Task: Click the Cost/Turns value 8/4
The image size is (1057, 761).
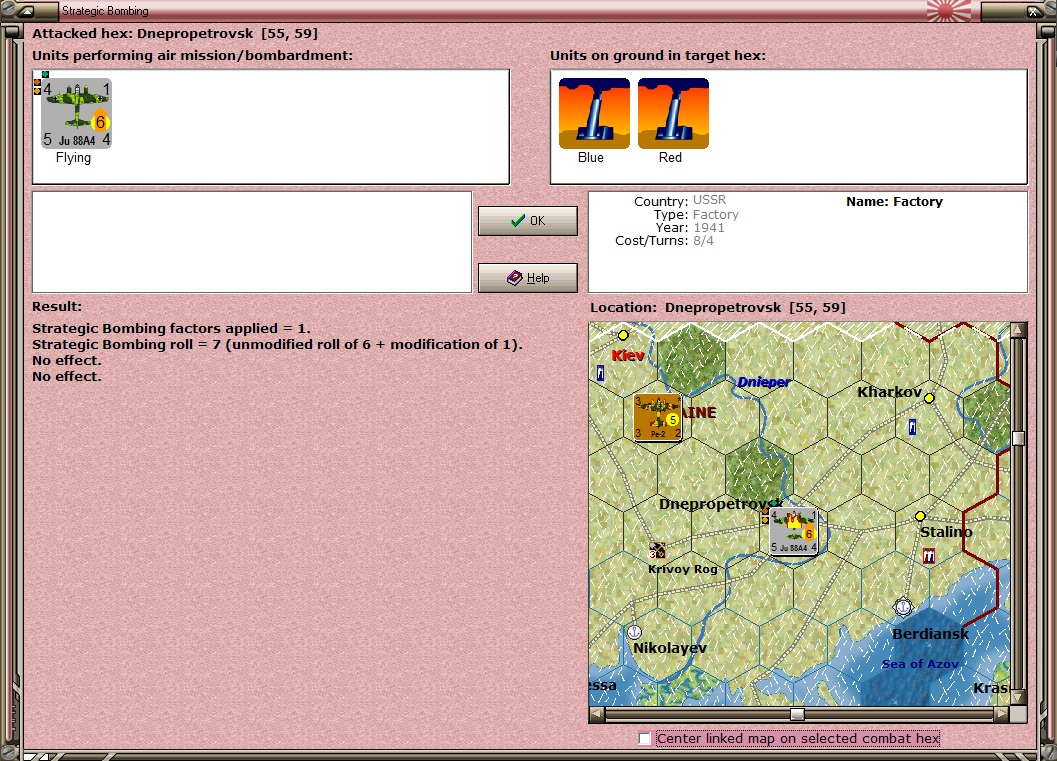Action: click(x=703, y=241)
